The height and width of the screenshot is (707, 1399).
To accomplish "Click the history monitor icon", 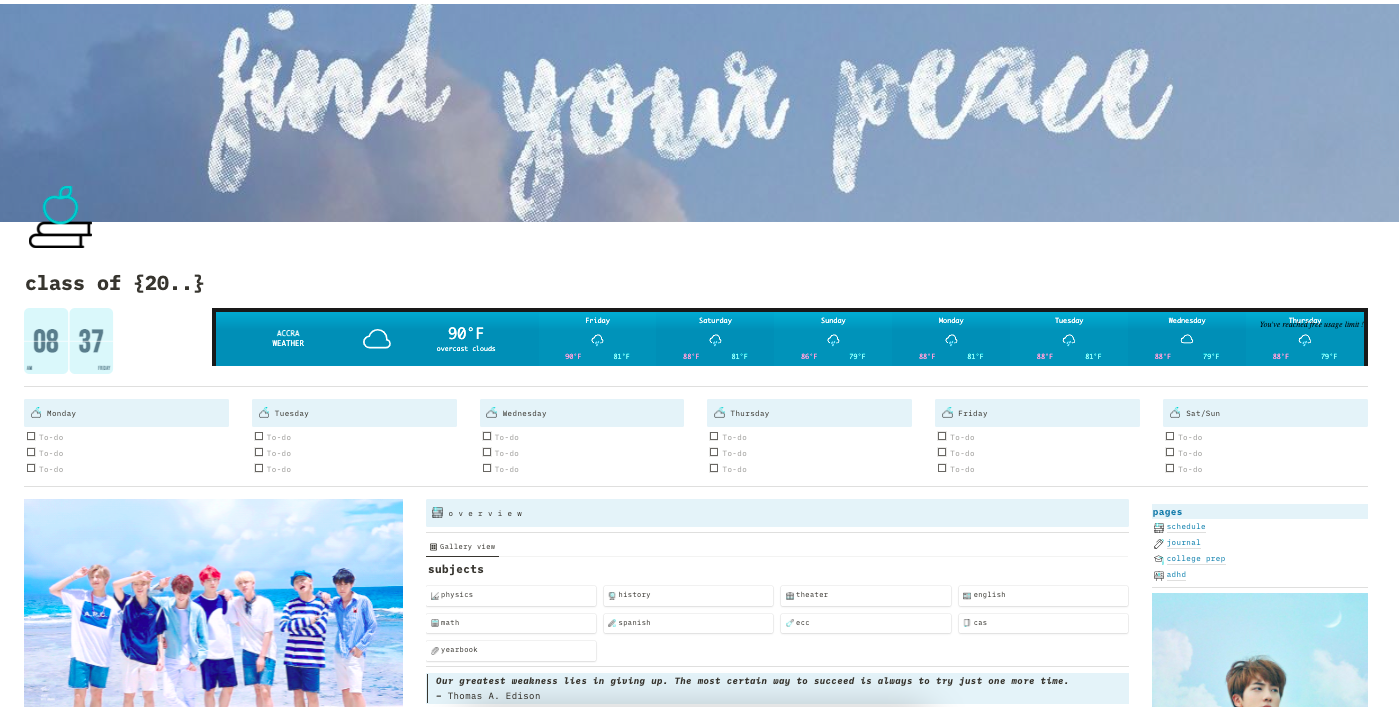I will [x=611, y=595].
